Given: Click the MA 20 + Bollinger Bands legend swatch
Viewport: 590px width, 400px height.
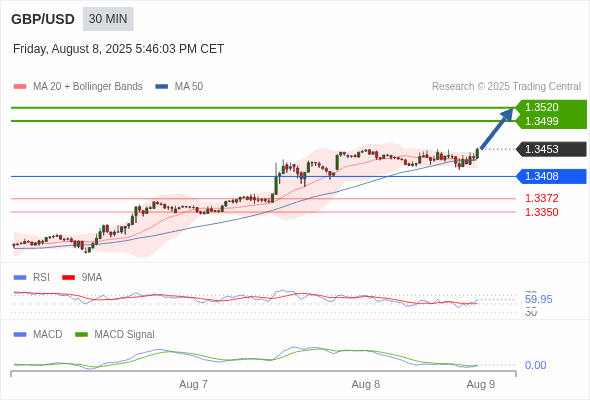Looking at the screenshot, I should [x=20, y=87].
